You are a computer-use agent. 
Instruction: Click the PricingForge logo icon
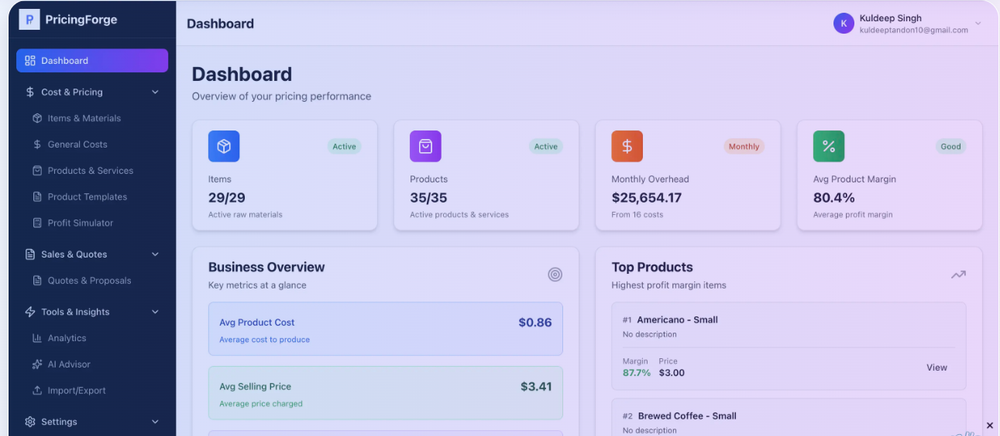29,20
